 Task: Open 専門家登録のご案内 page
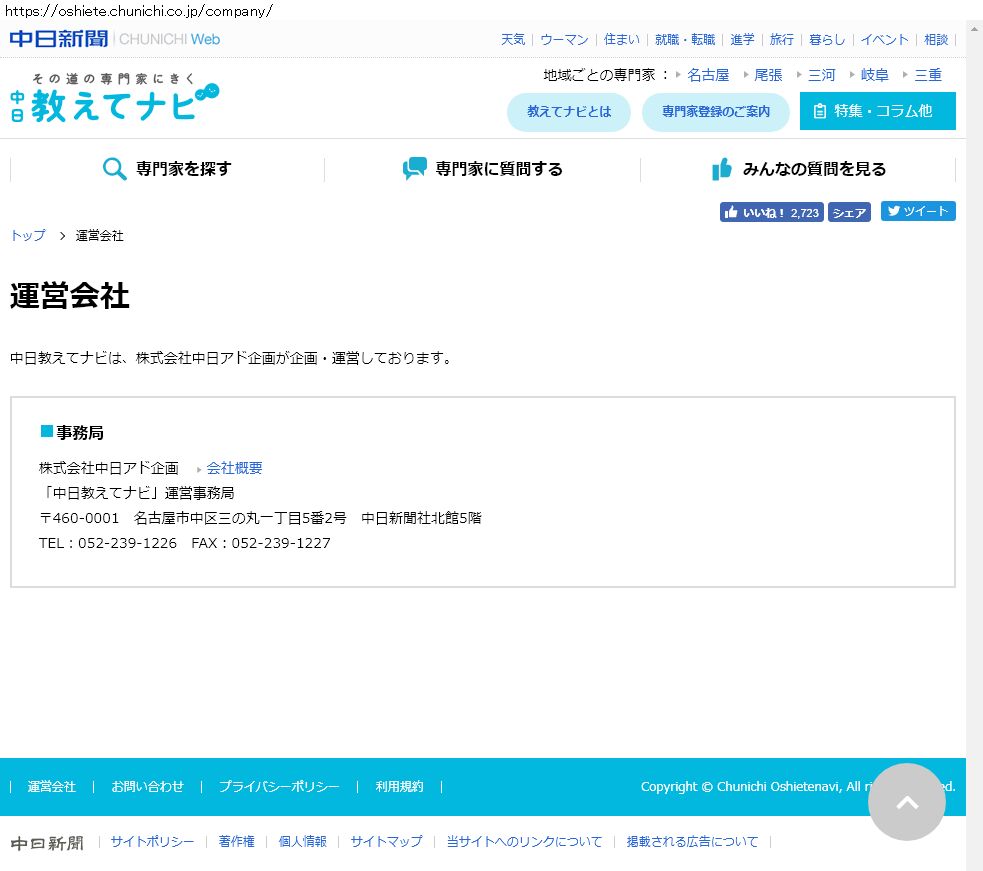[716, 112]
